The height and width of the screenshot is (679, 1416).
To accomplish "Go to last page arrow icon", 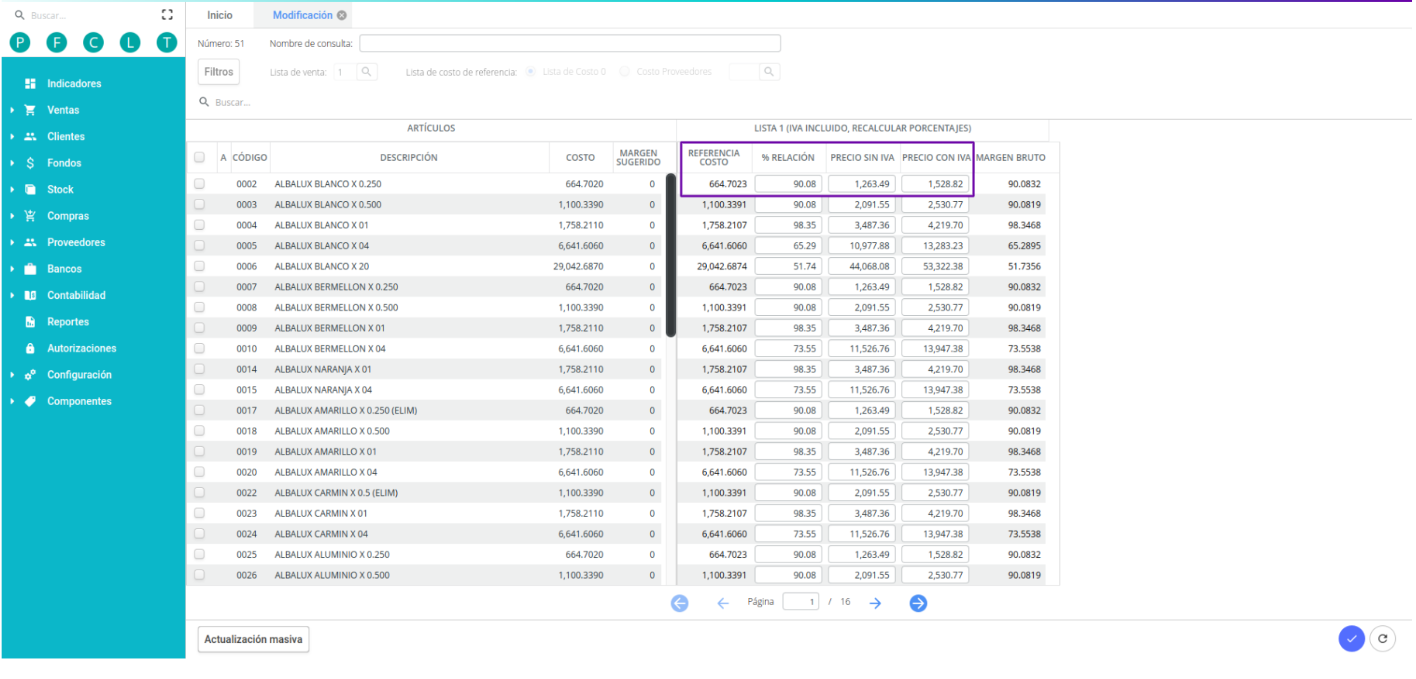I will pos(918,603).
